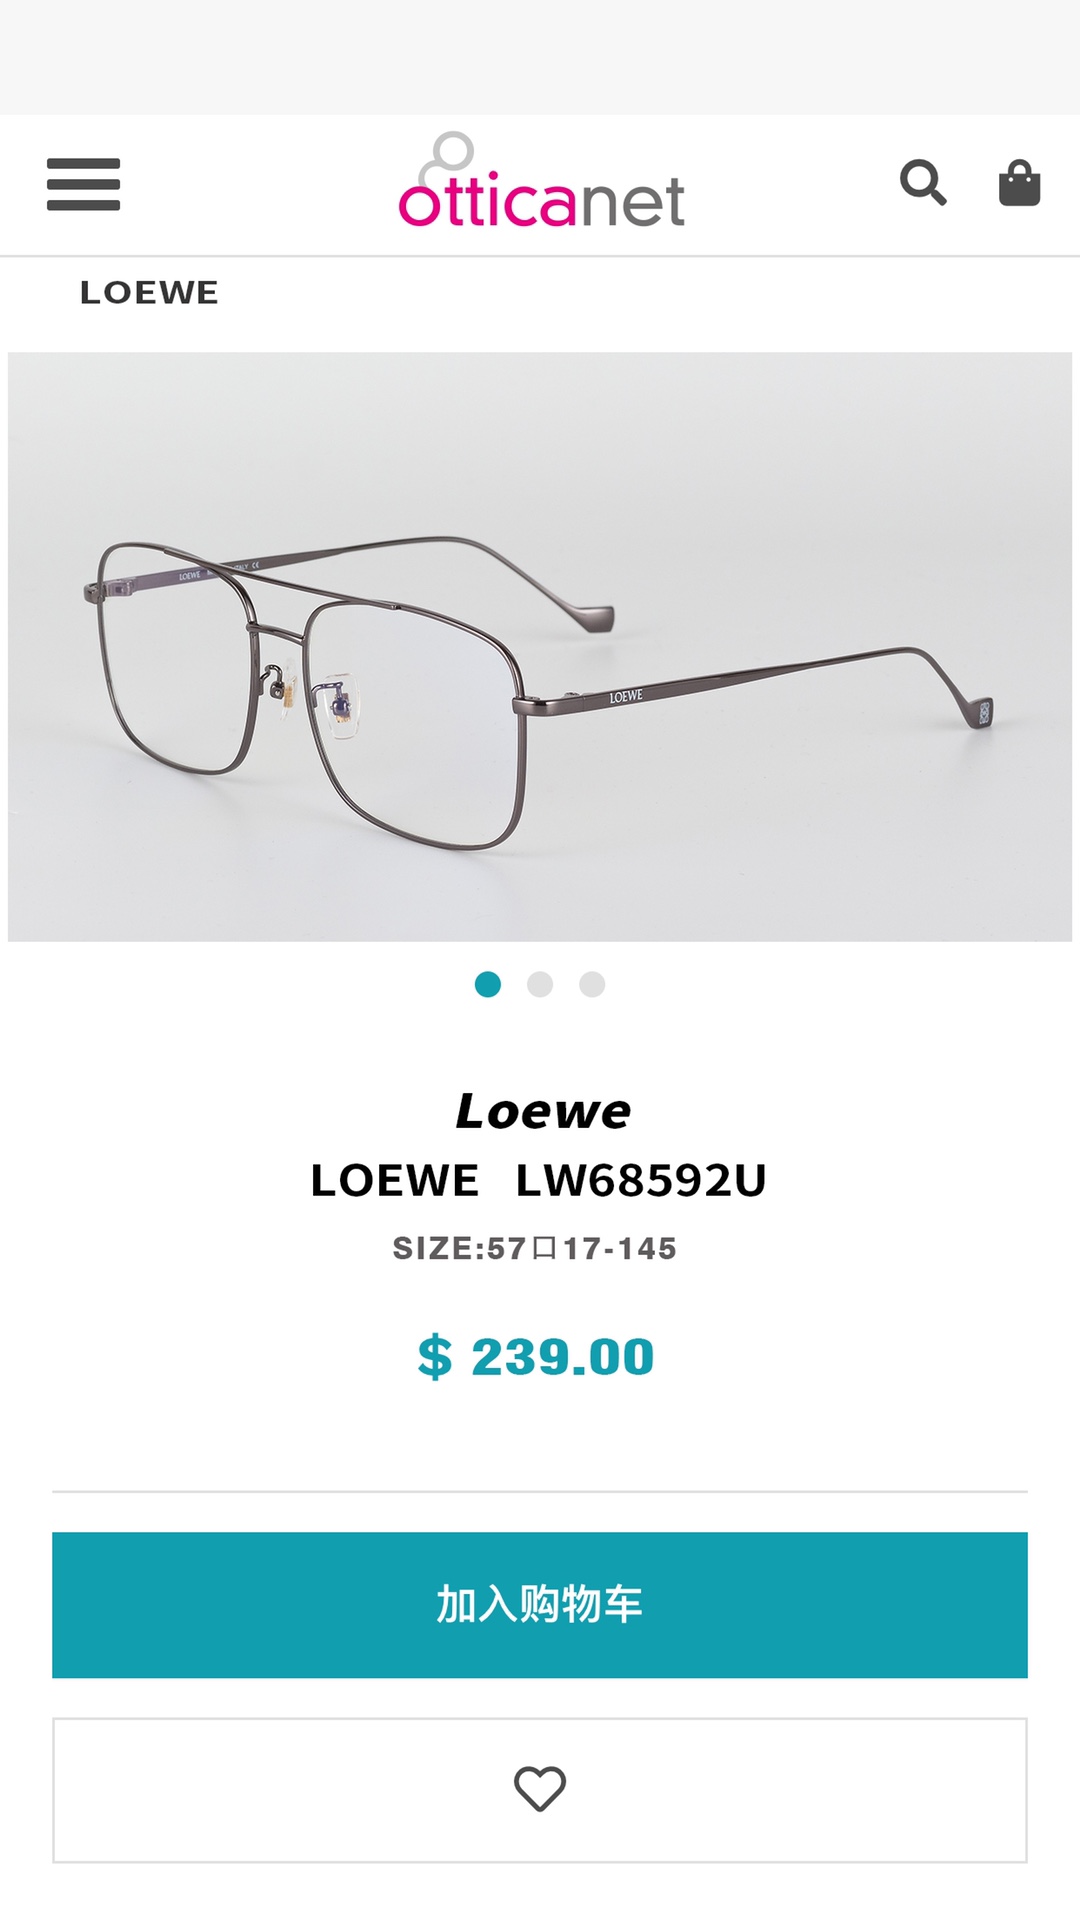This screenshot has width=1080, height=1920.
Task: Click the otticanet logo to go home
Action: tap(541, 180)
